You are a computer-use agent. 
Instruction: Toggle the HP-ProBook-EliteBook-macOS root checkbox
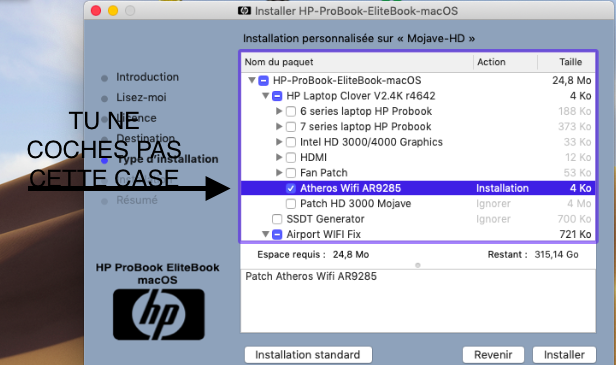pos(263,81)
